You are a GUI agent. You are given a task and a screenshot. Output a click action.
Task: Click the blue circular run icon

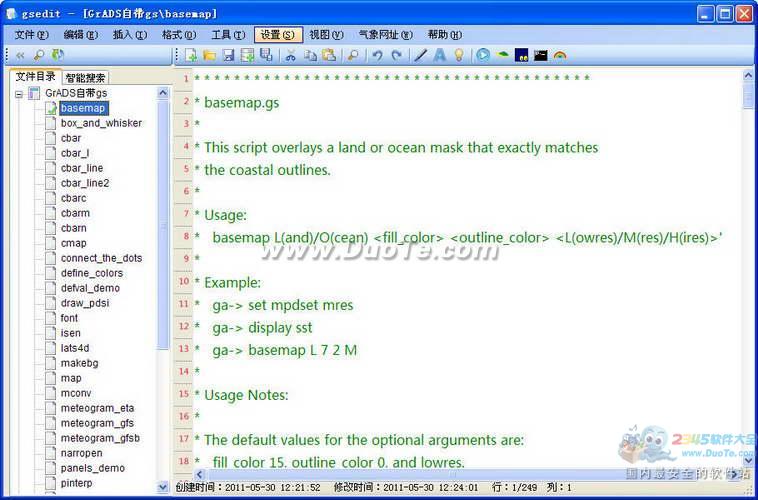pos(482,55)
